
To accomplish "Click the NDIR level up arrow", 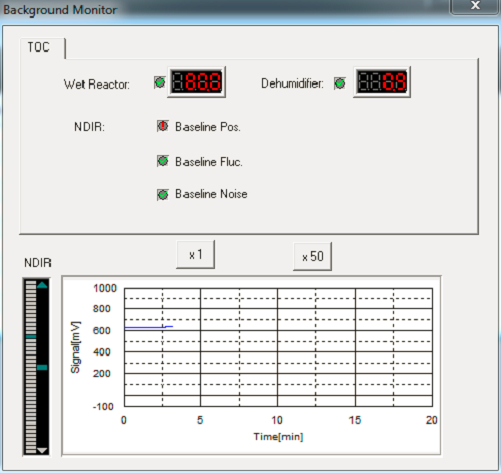I will pos(42,285).
